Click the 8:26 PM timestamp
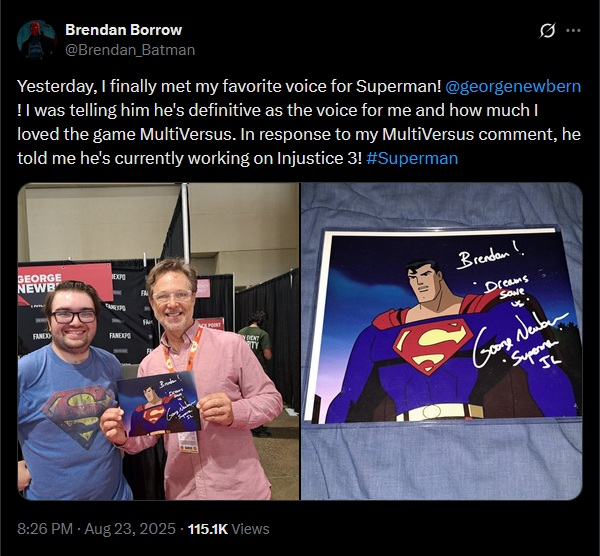This screenshot has width=600, height=556. (x=45, y=529)
